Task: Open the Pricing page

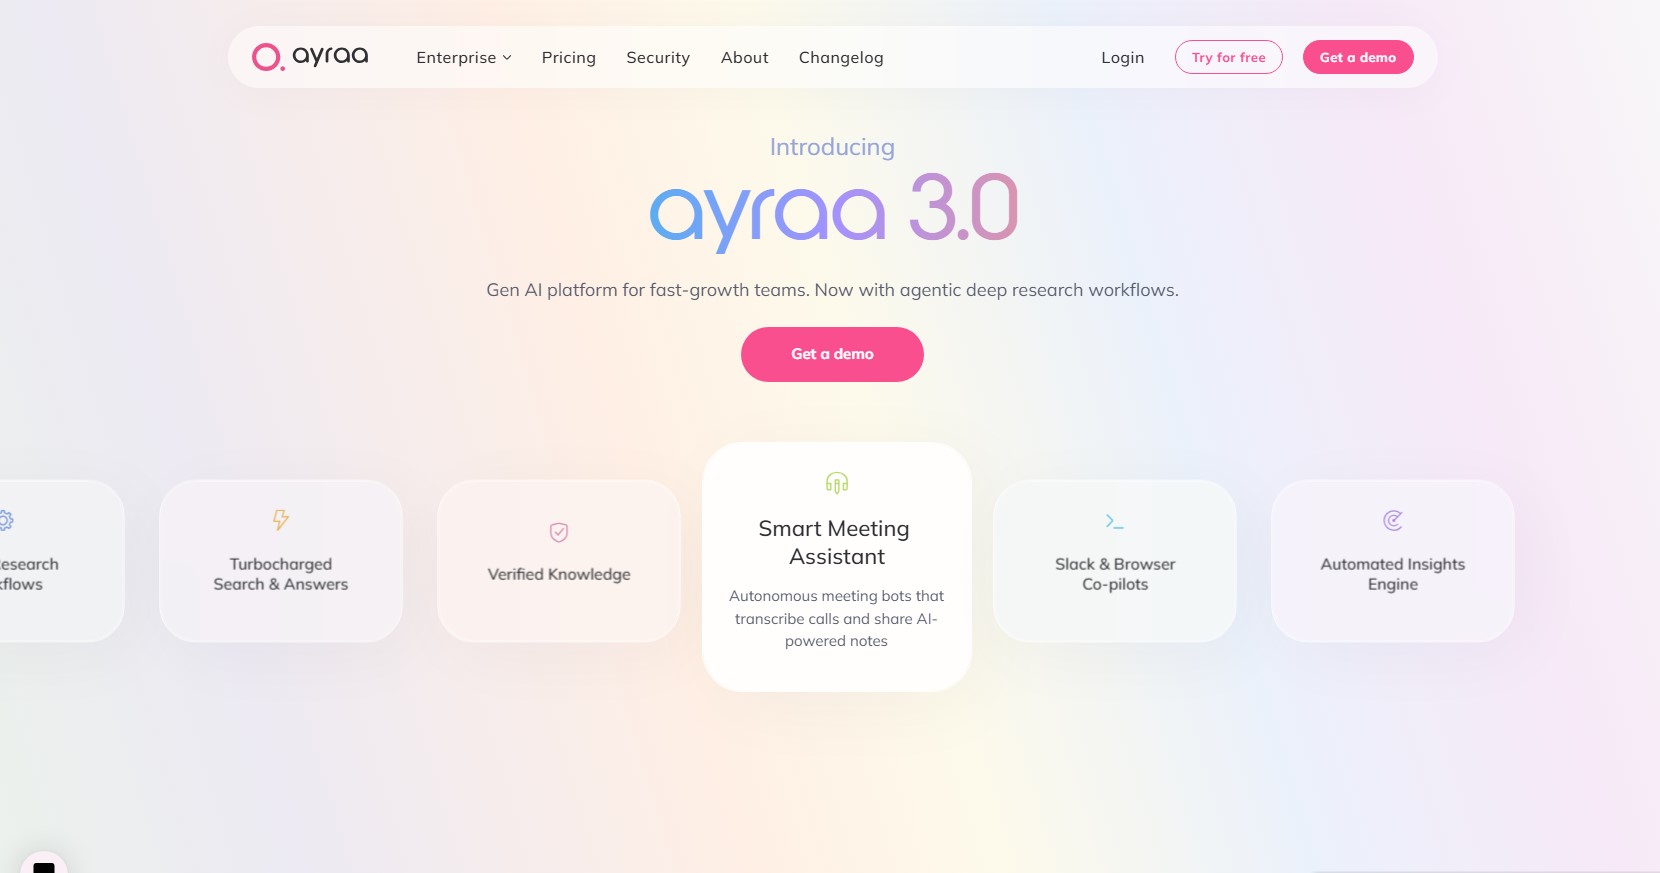Action: coord(569,57)
